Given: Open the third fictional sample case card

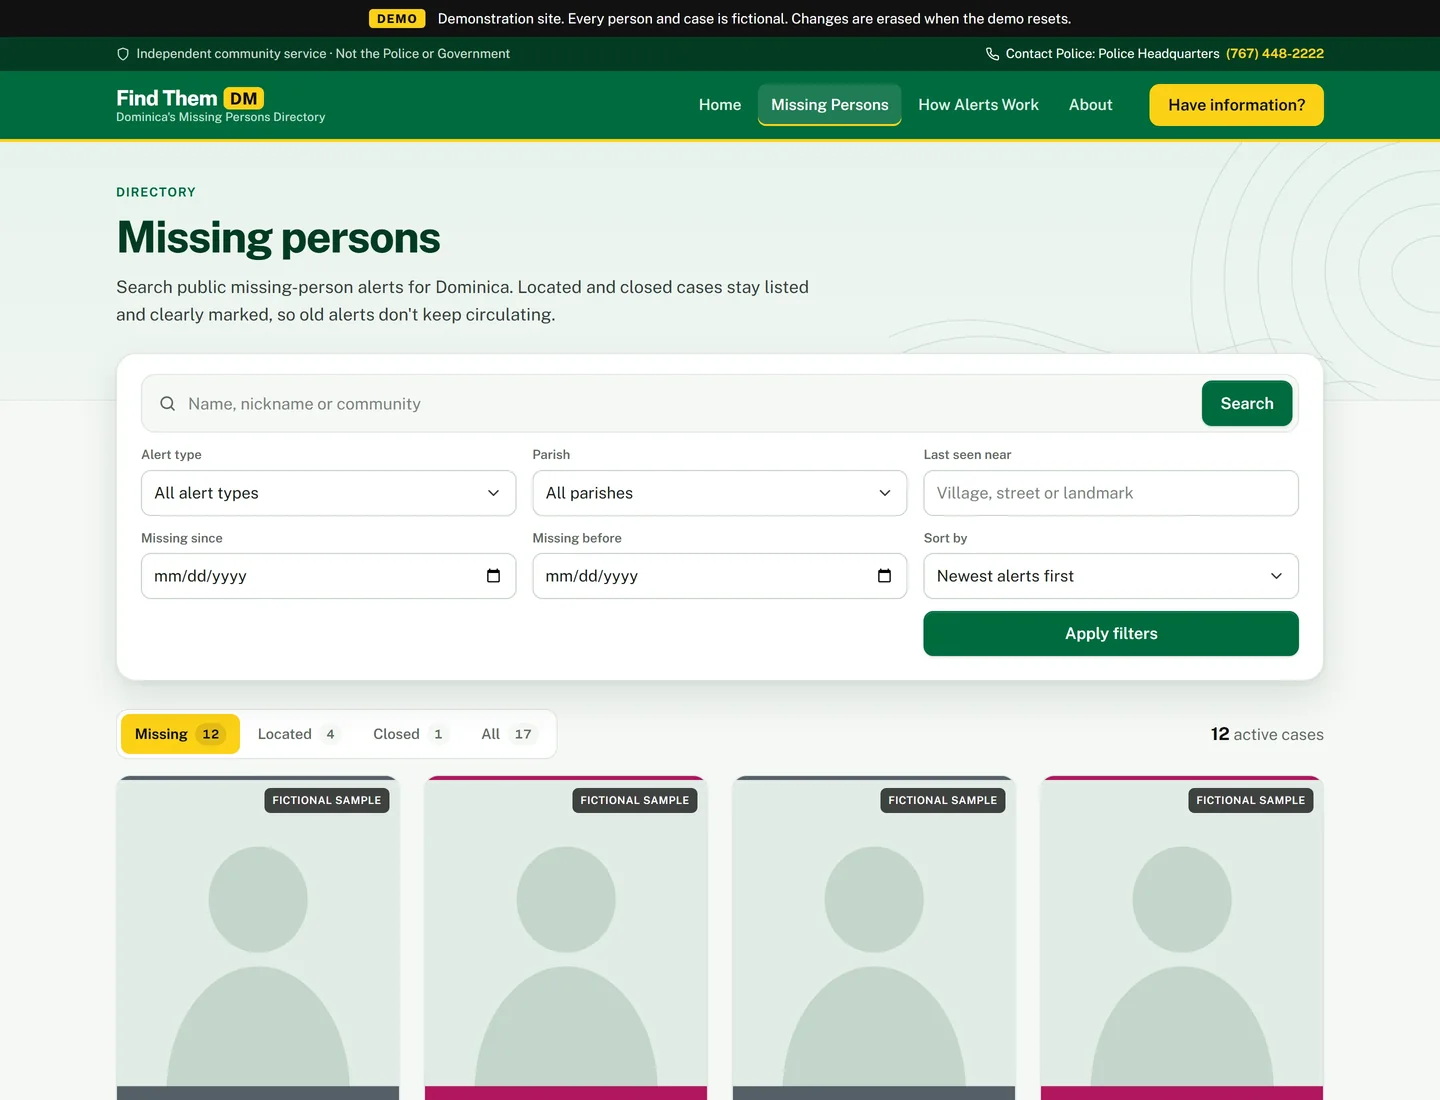Looking at the screenshot, I should 874,938.
